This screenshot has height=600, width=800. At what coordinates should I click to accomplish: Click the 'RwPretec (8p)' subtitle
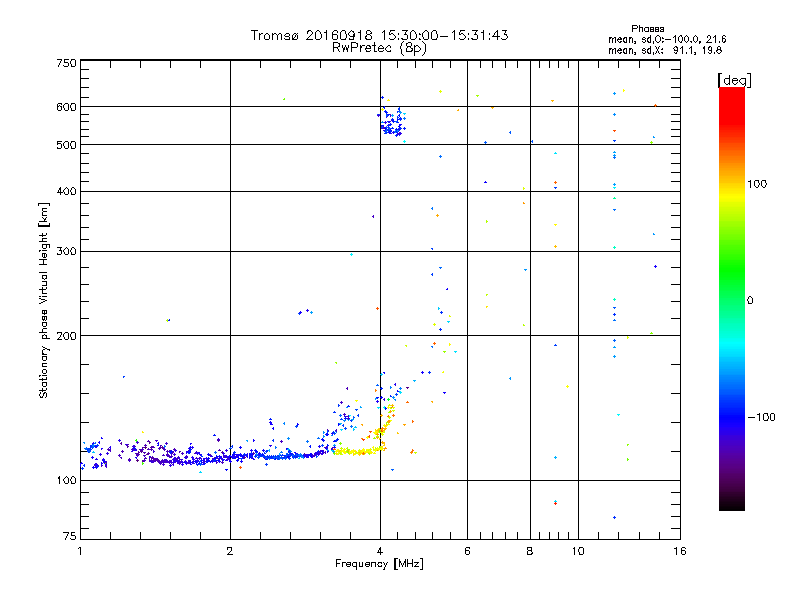click(379, 48)
